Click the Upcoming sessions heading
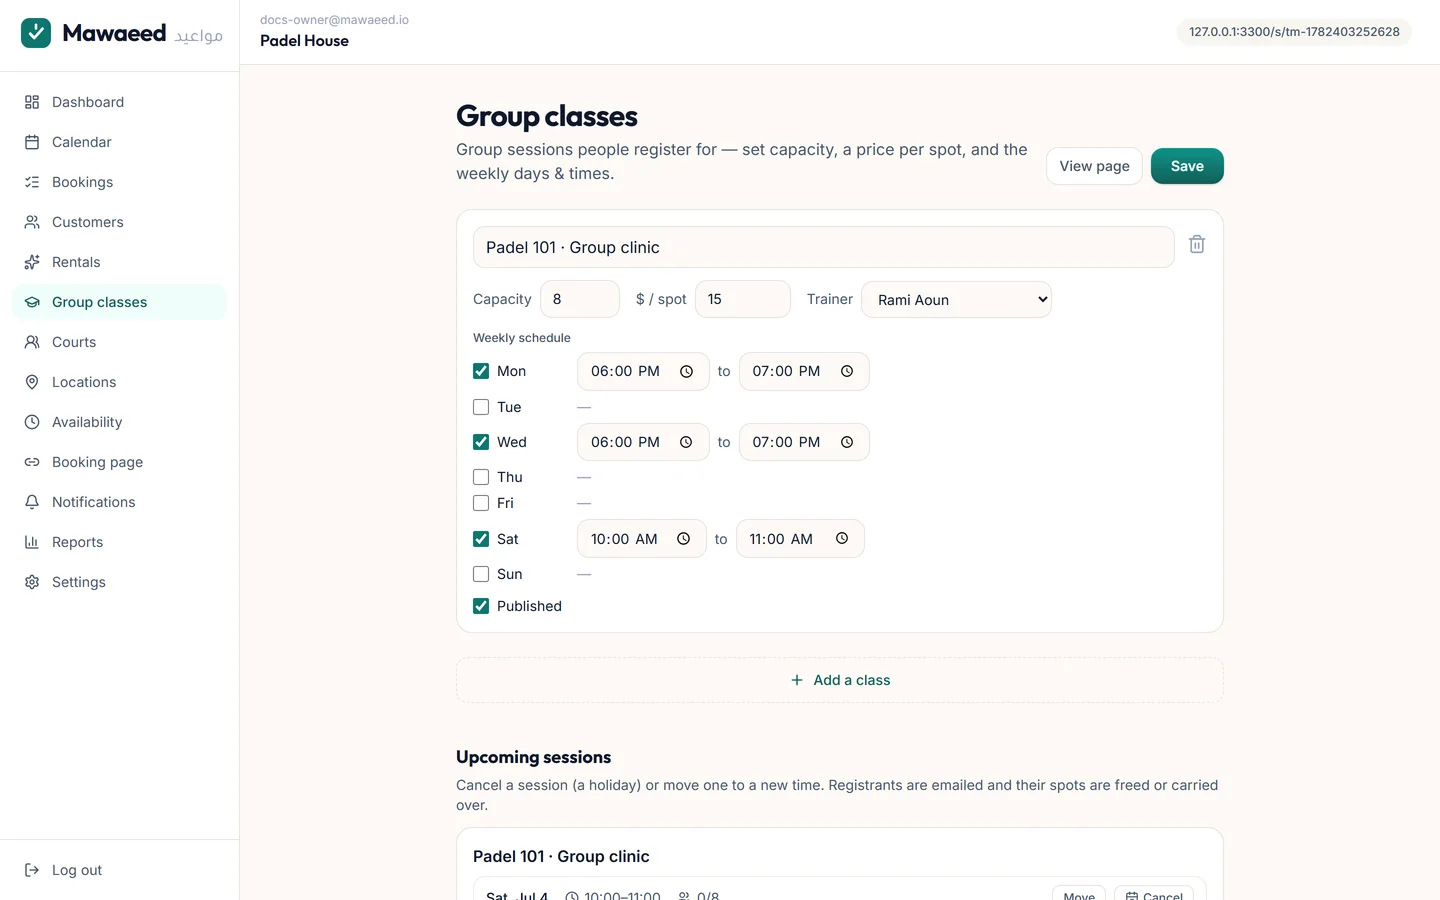 pos(533,757)
